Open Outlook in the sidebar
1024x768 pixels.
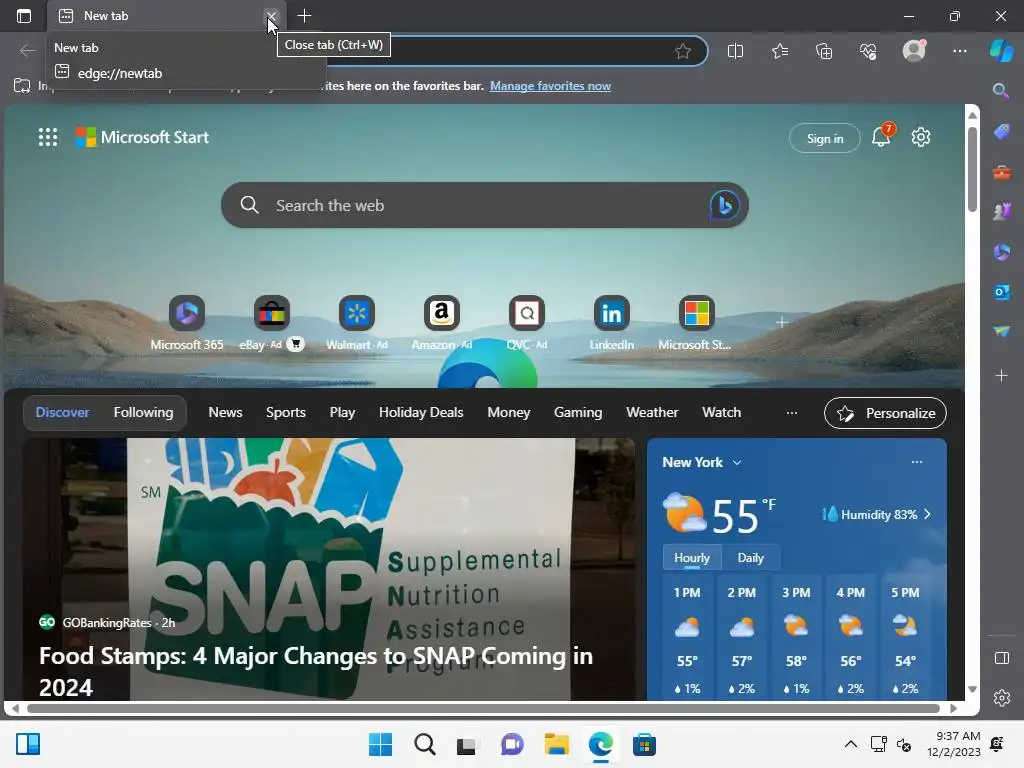point(1002,292)
